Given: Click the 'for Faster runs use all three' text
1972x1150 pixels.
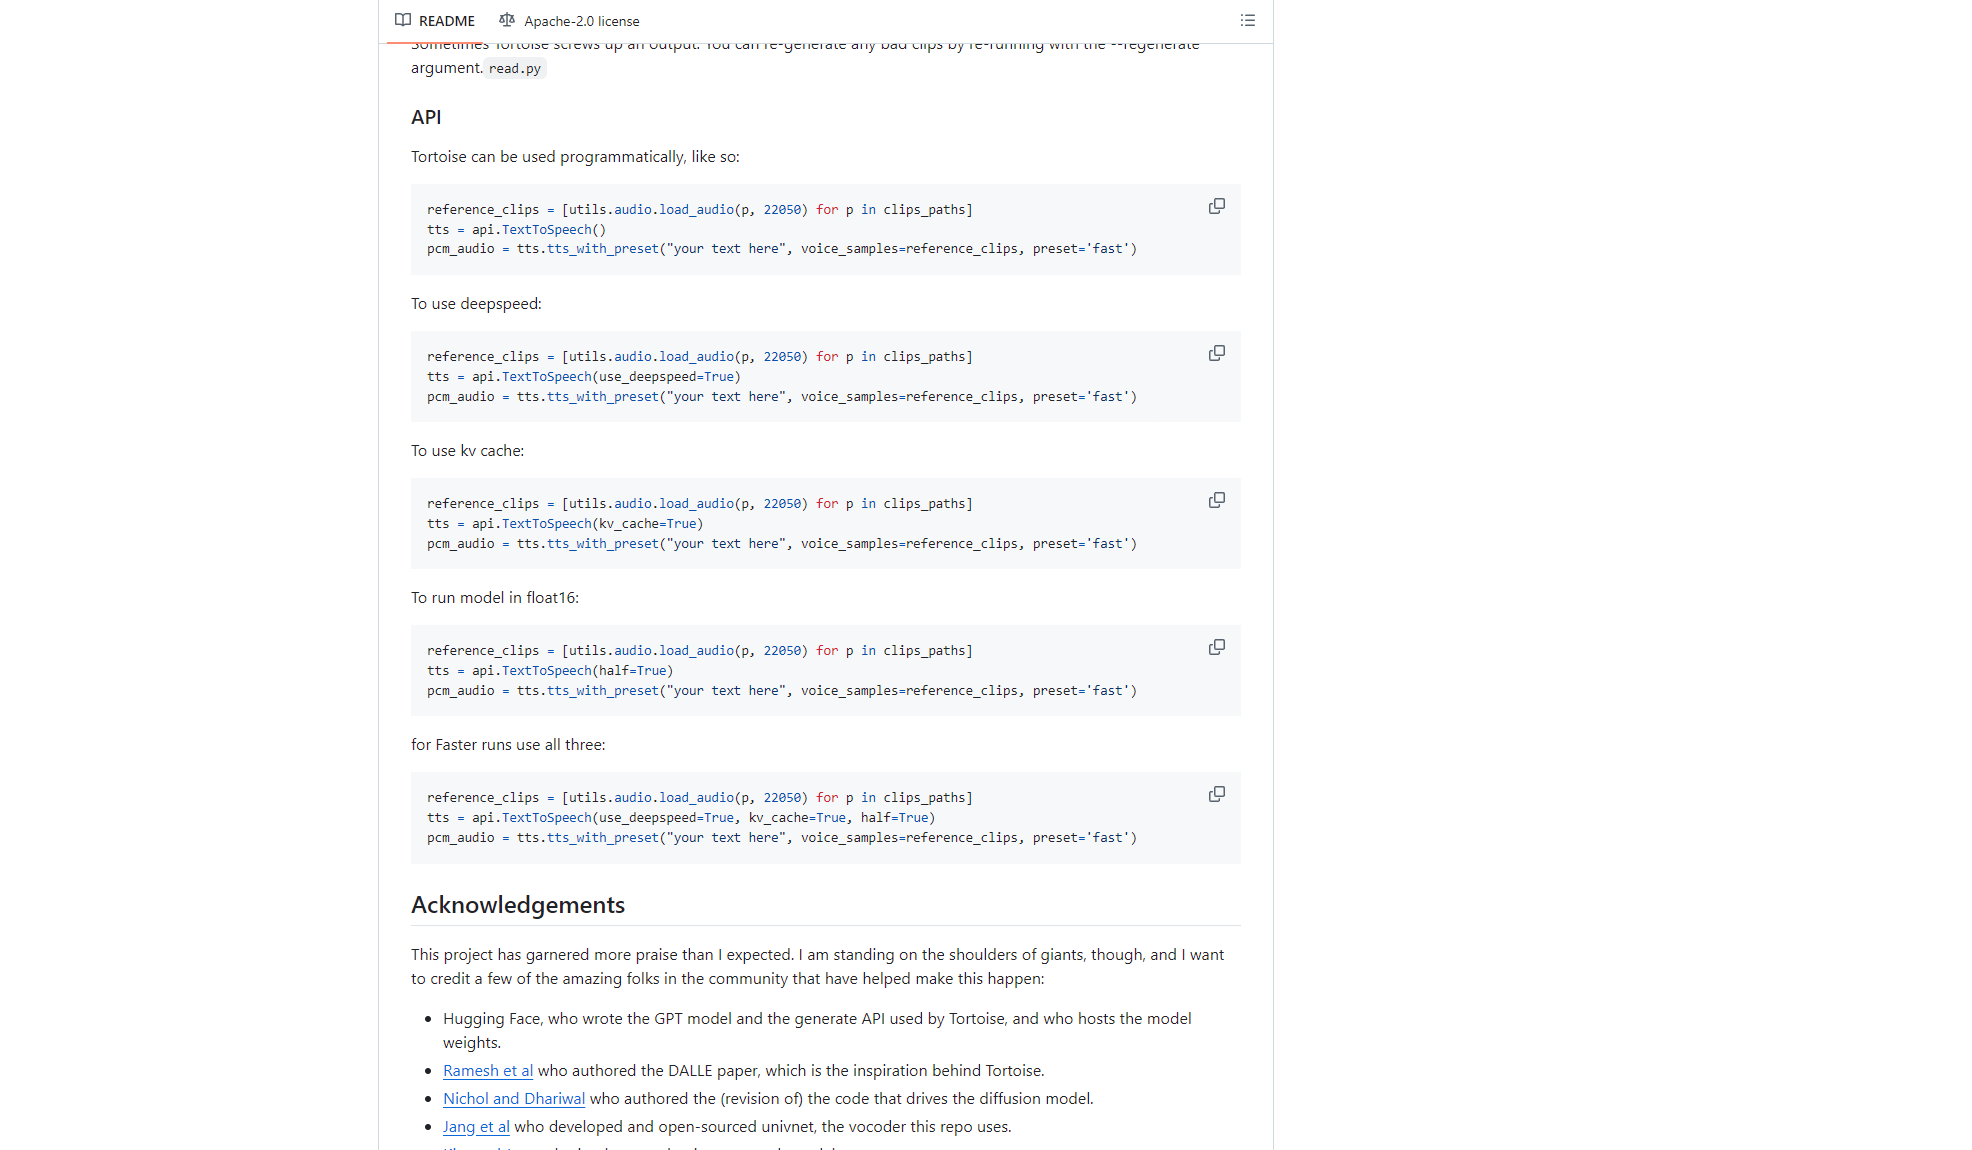Looking at the screenshot, I should point(507,744).
